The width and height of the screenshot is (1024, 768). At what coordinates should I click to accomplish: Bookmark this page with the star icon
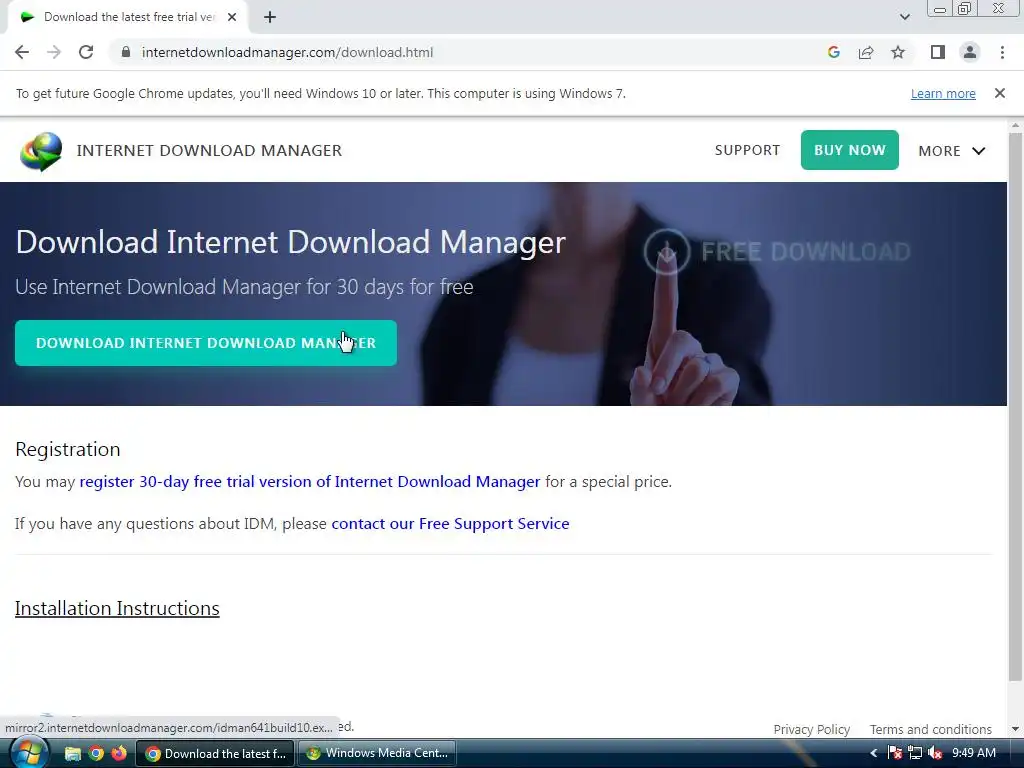pos(898,52)
